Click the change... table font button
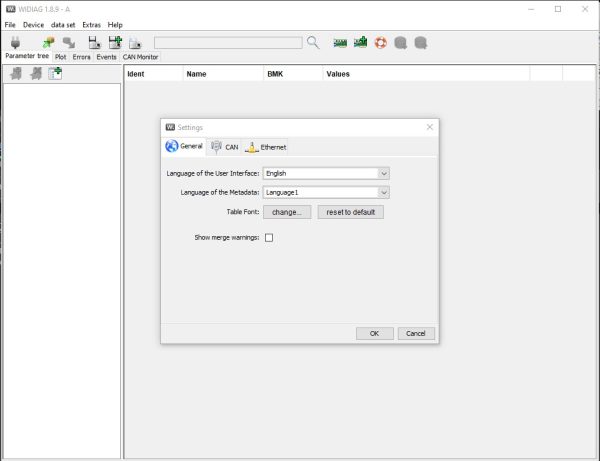This screenshot has height=461, width=600. pyautogui.click(x=287, y=212)
